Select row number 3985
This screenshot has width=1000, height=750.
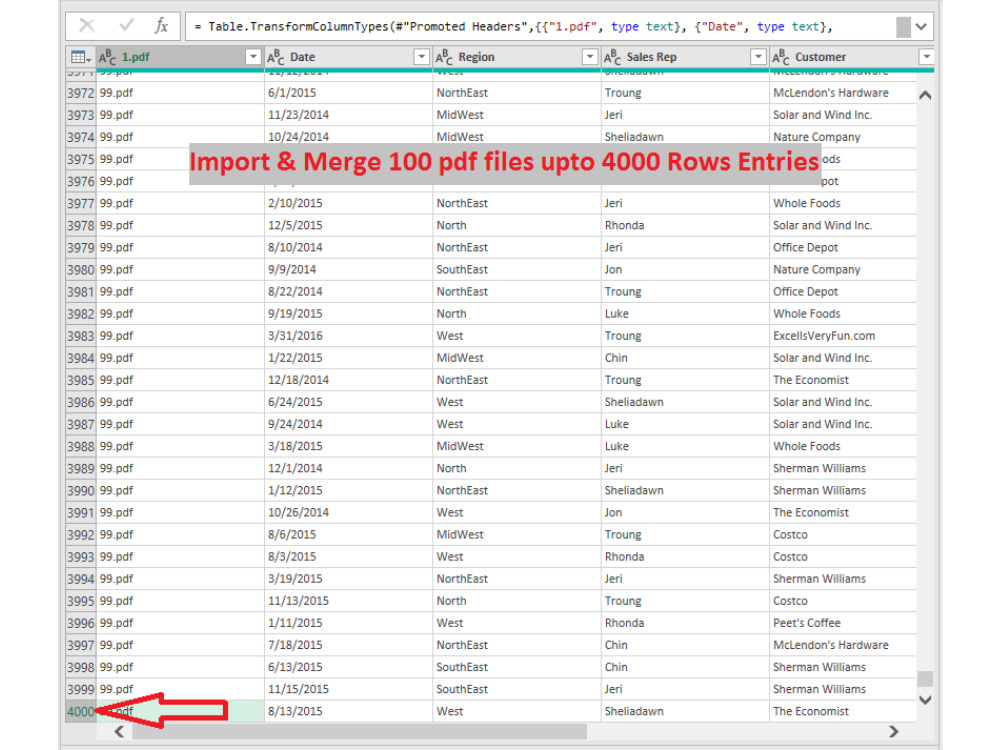81,380
